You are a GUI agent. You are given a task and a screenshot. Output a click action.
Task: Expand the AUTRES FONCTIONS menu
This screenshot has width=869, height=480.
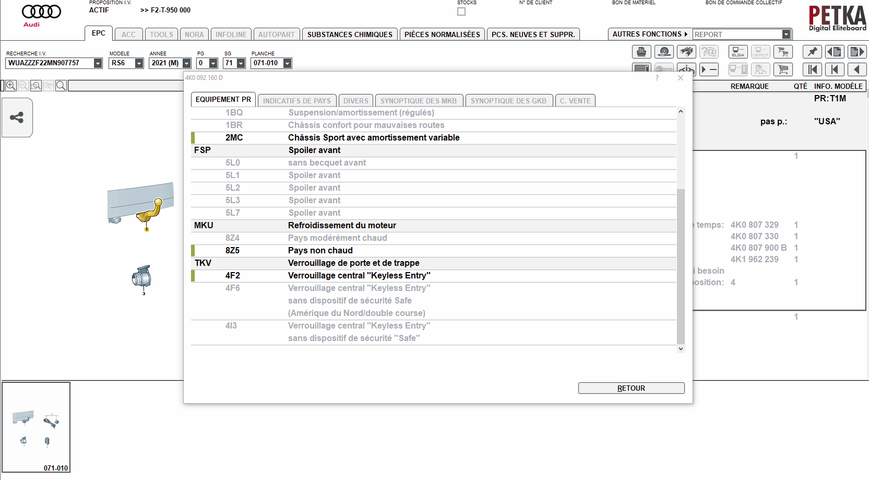[x=650, y=34]
